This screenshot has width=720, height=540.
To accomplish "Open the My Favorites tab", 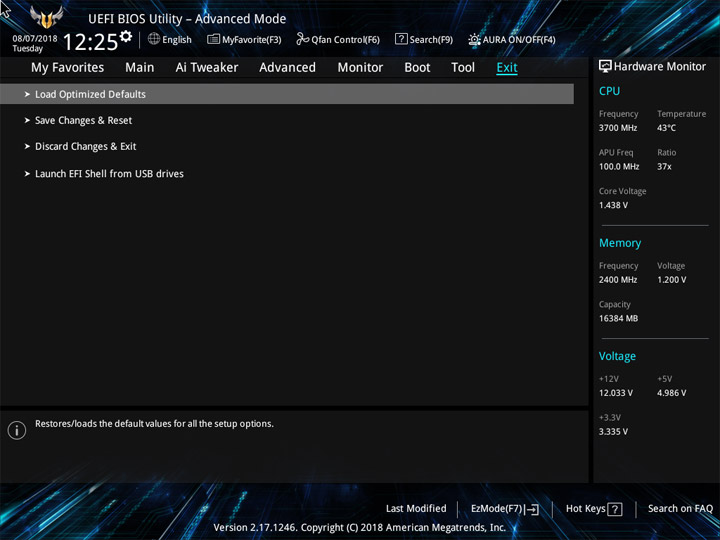I will pyautogui.click(x=68, y=68).
